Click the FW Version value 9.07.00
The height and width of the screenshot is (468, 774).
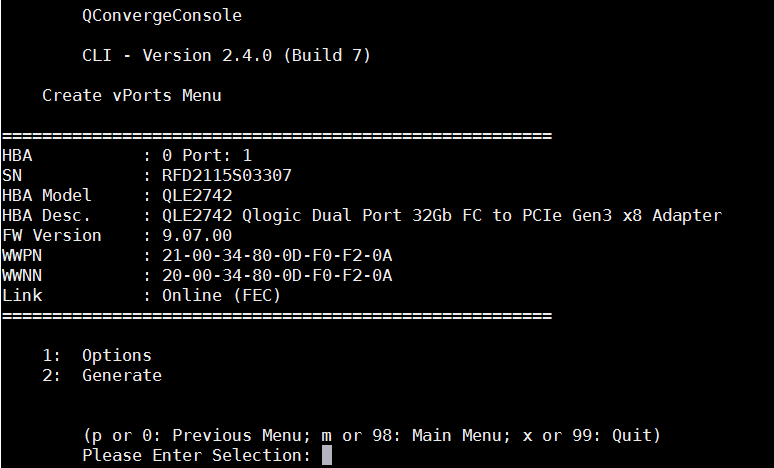(197, 235)
